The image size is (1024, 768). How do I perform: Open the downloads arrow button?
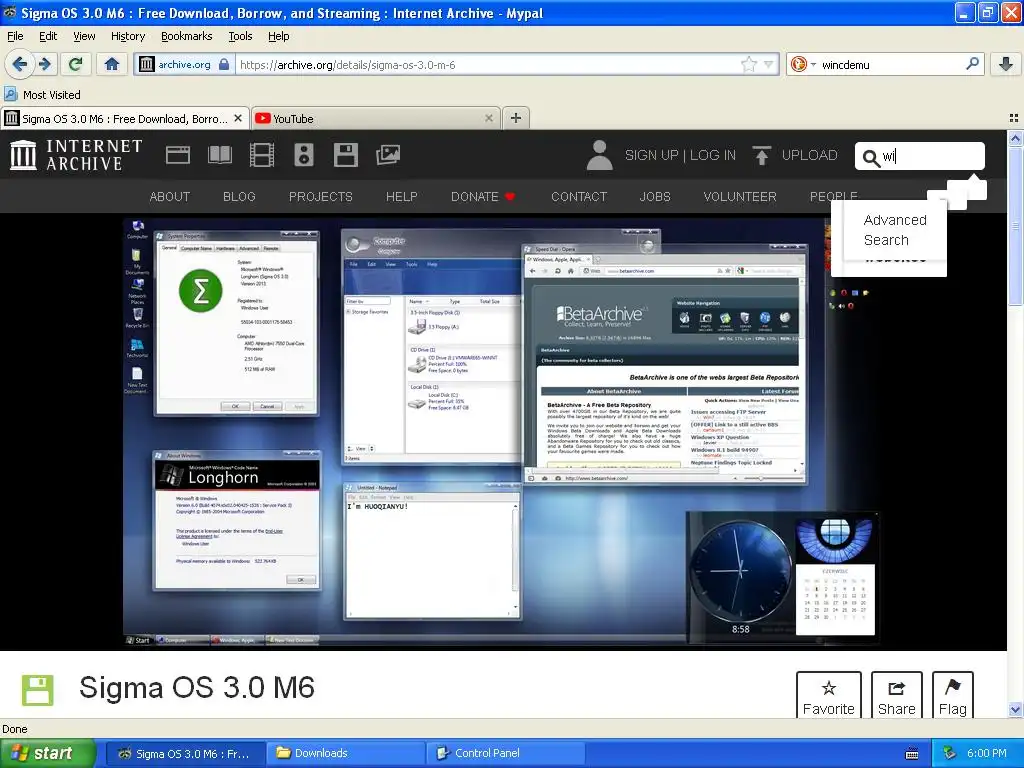point(1006,64)
